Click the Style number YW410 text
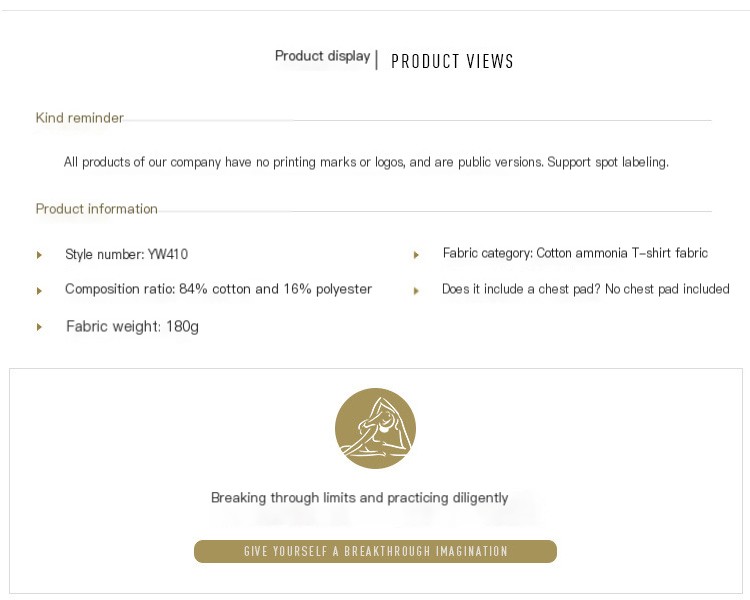The height and width of the screenshot is (600, 750). point(127,254)
